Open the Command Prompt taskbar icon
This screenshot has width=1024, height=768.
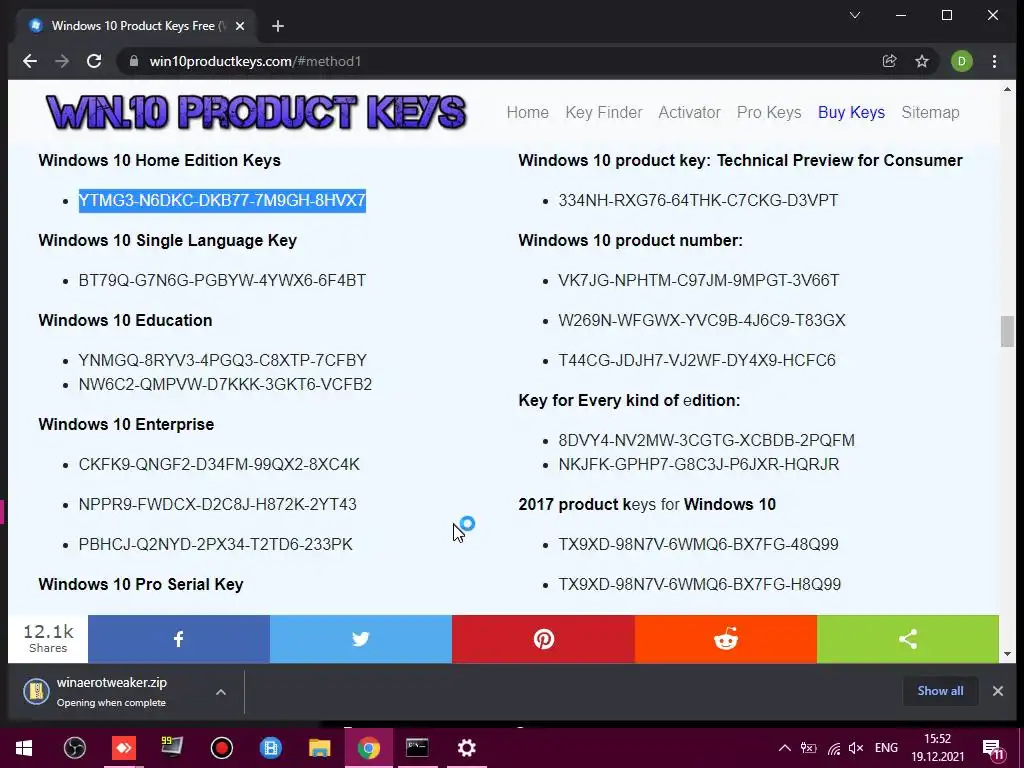click(417, 748)
